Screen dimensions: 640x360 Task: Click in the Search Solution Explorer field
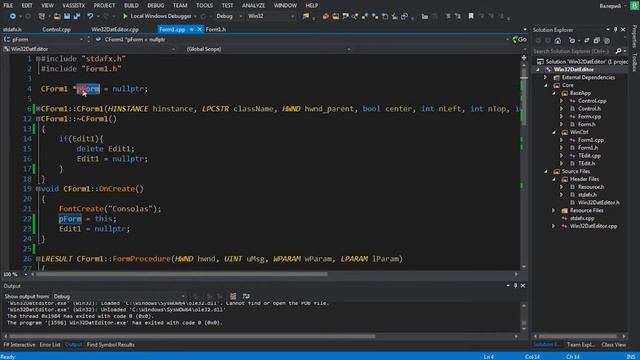point(573,51)
